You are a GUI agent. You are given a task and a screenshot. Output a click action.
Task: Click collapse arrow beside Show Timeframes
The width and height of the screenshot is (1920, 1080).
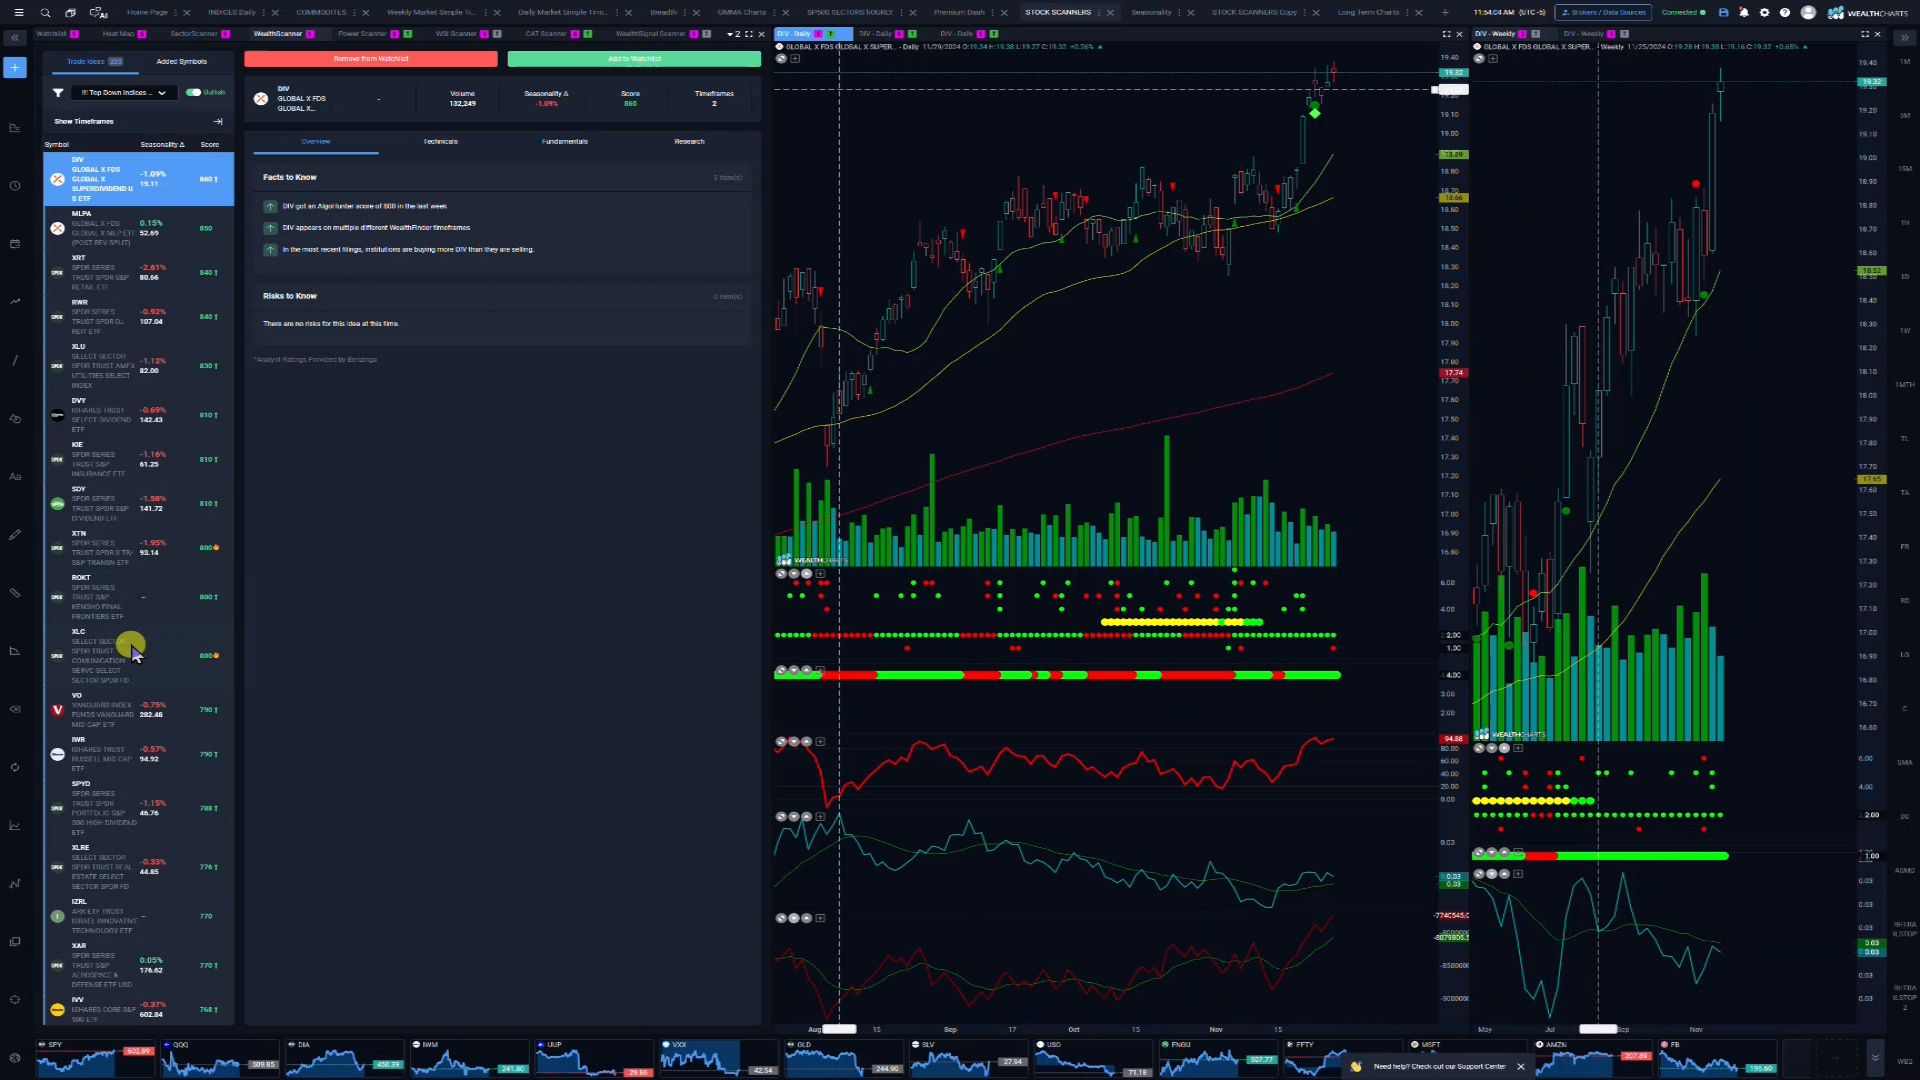tap(218, 121)
